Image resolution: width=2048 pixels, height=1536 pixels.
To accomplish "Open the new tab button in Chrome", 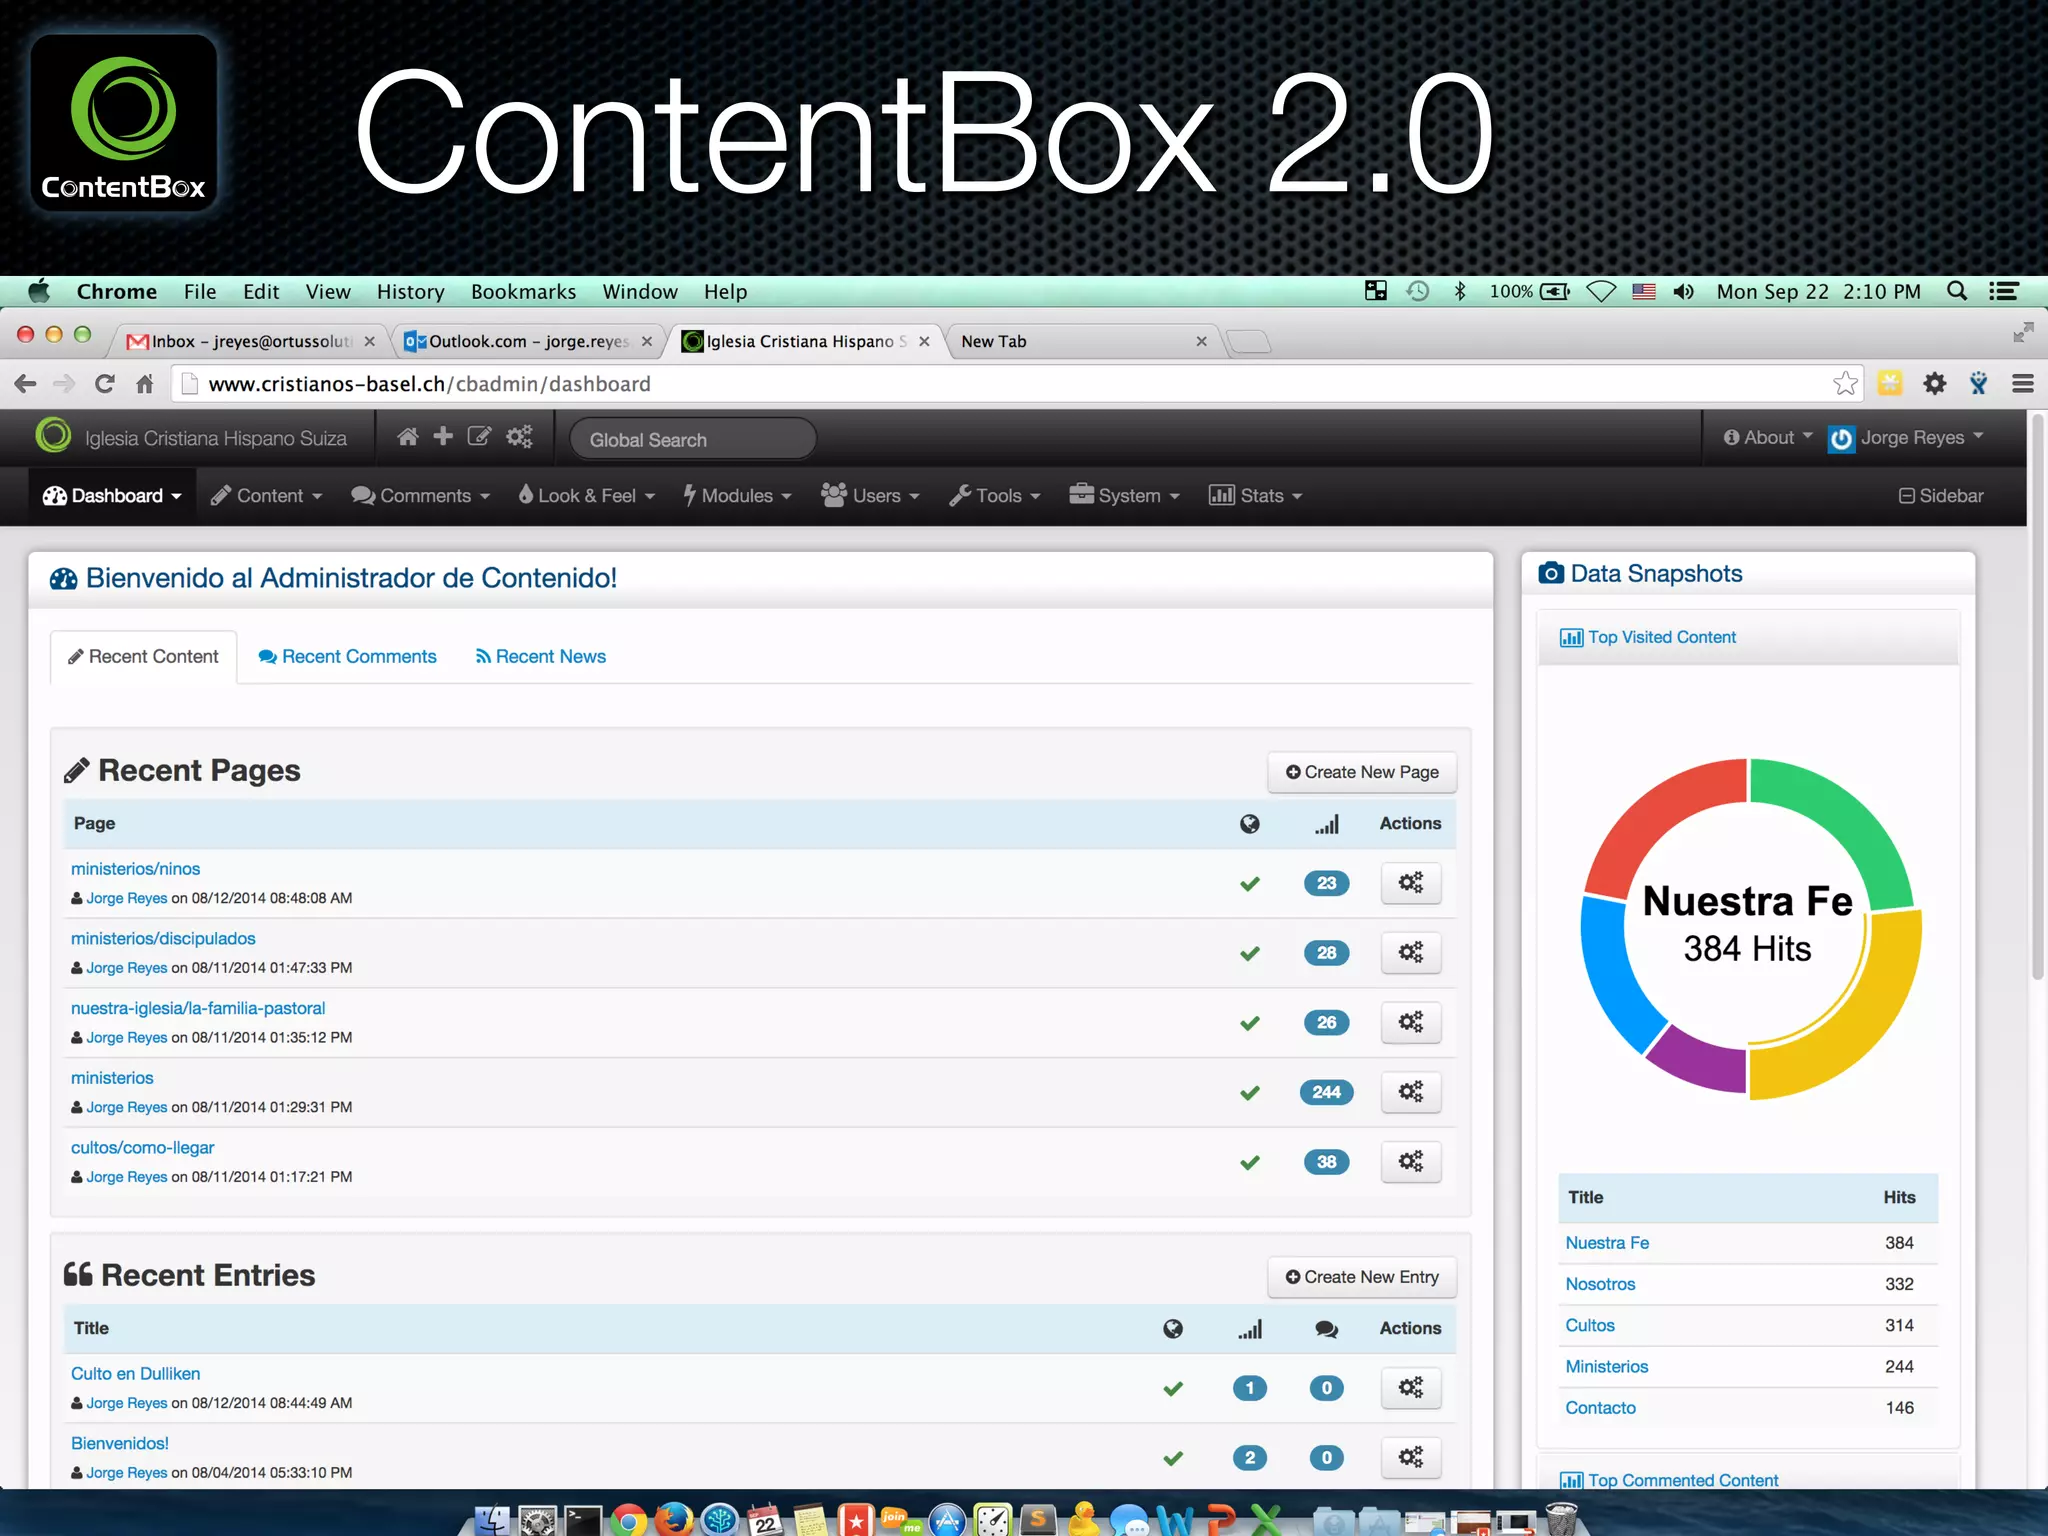I will tap(1248, 342).
